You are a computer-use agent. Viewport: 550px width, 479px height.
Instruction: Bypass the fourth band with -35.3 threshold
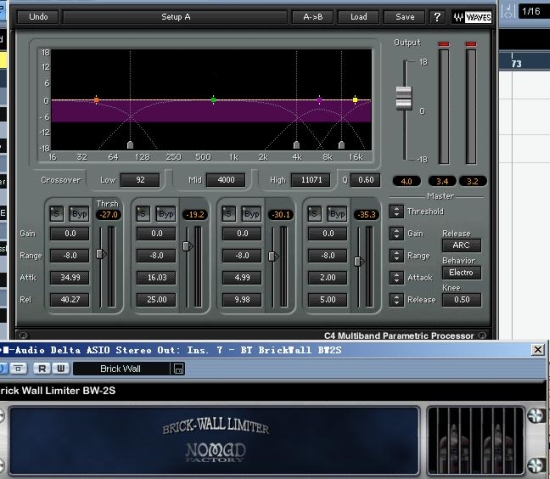[337, 214]
